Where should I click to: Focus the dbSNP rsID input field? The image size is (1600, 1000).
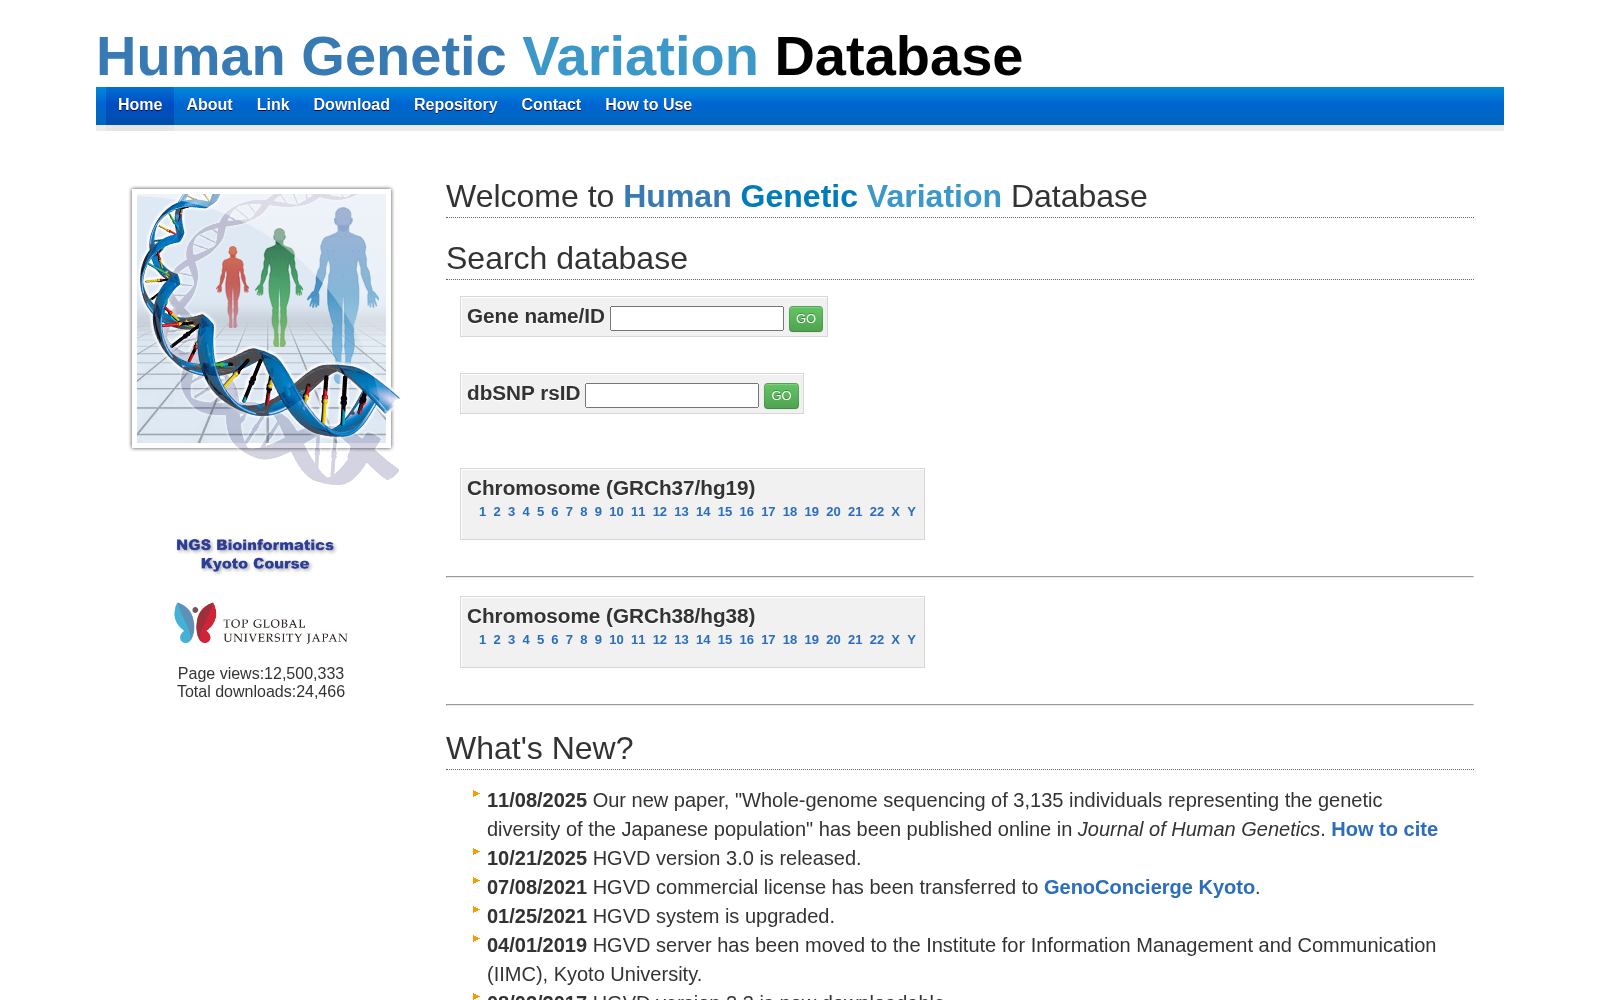coord(672,396)
